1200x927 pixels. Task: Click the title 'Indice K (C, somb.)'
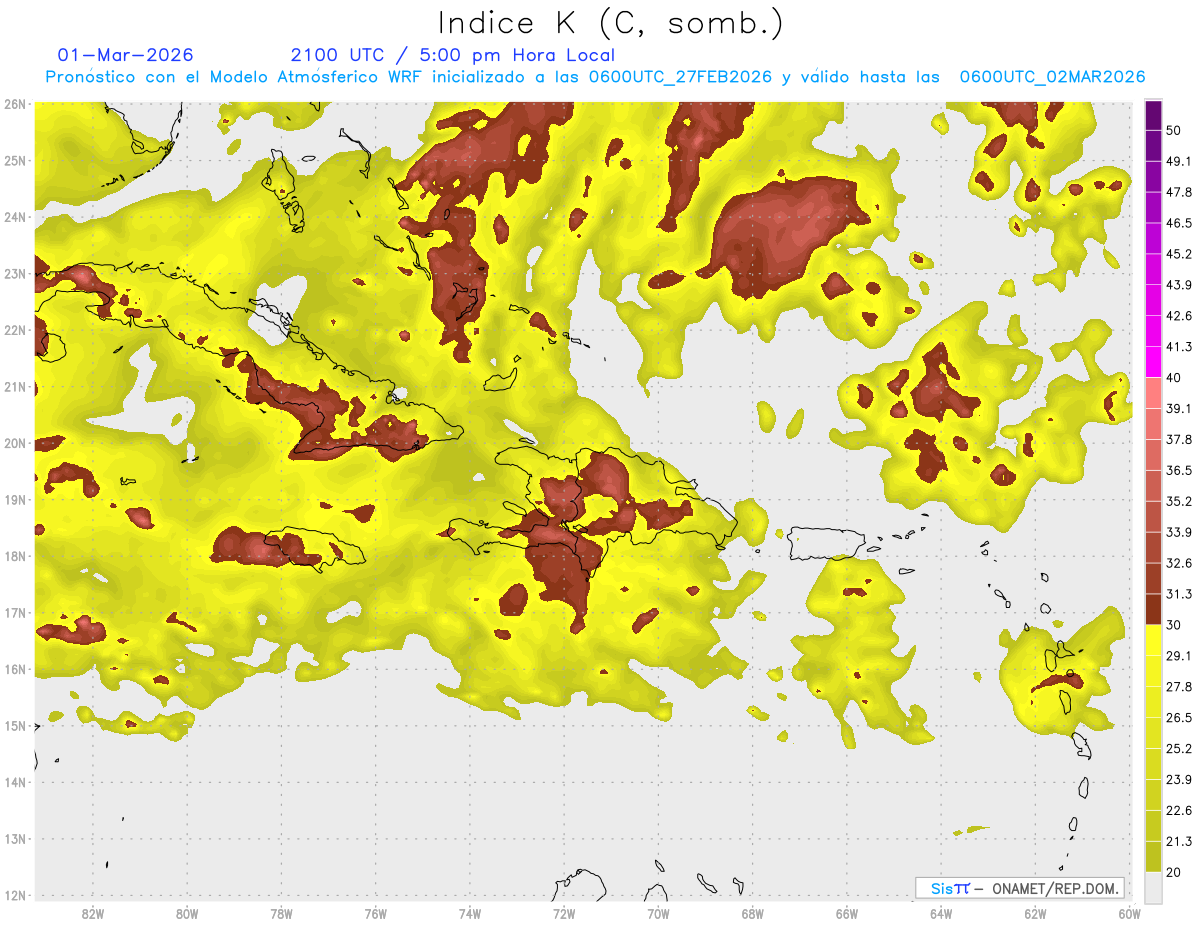611,24
